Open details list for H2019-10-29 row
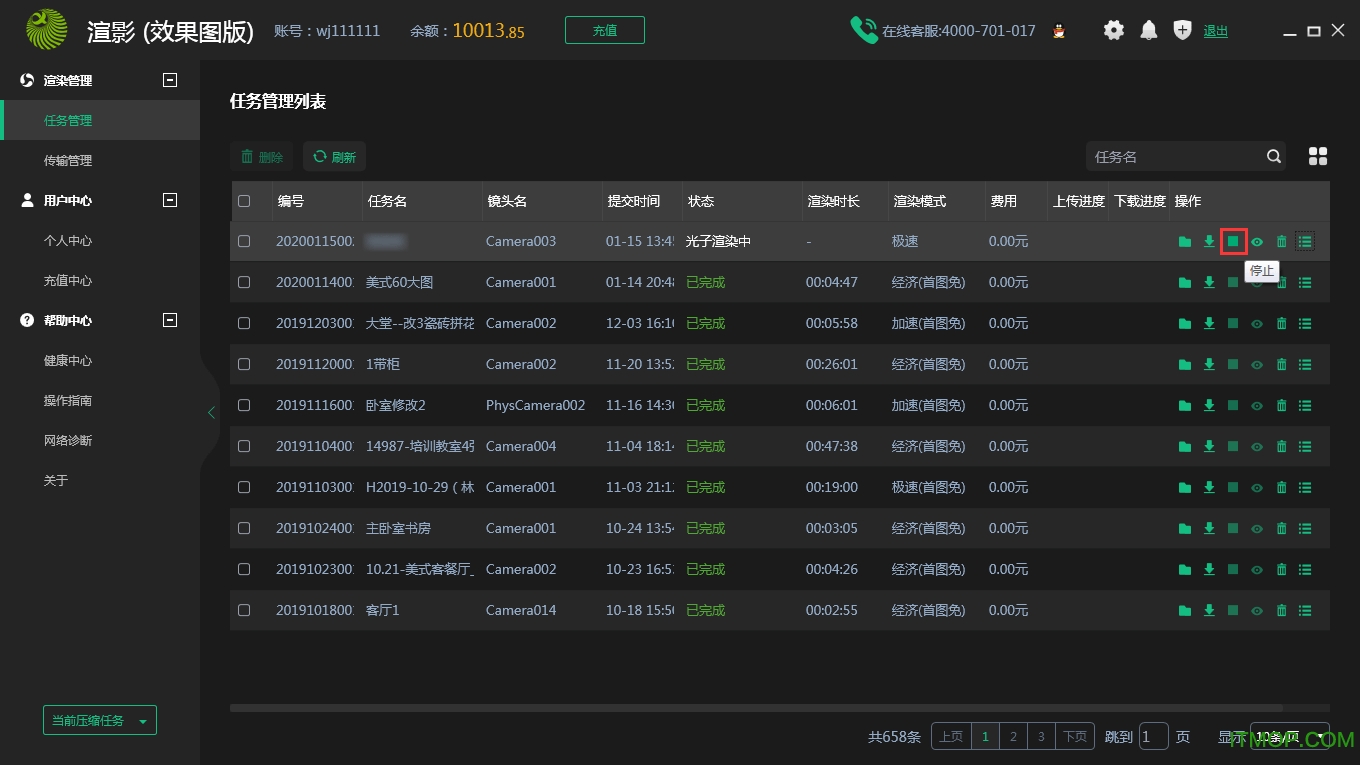1360x765 pixels. click(x=1305, y=488)
